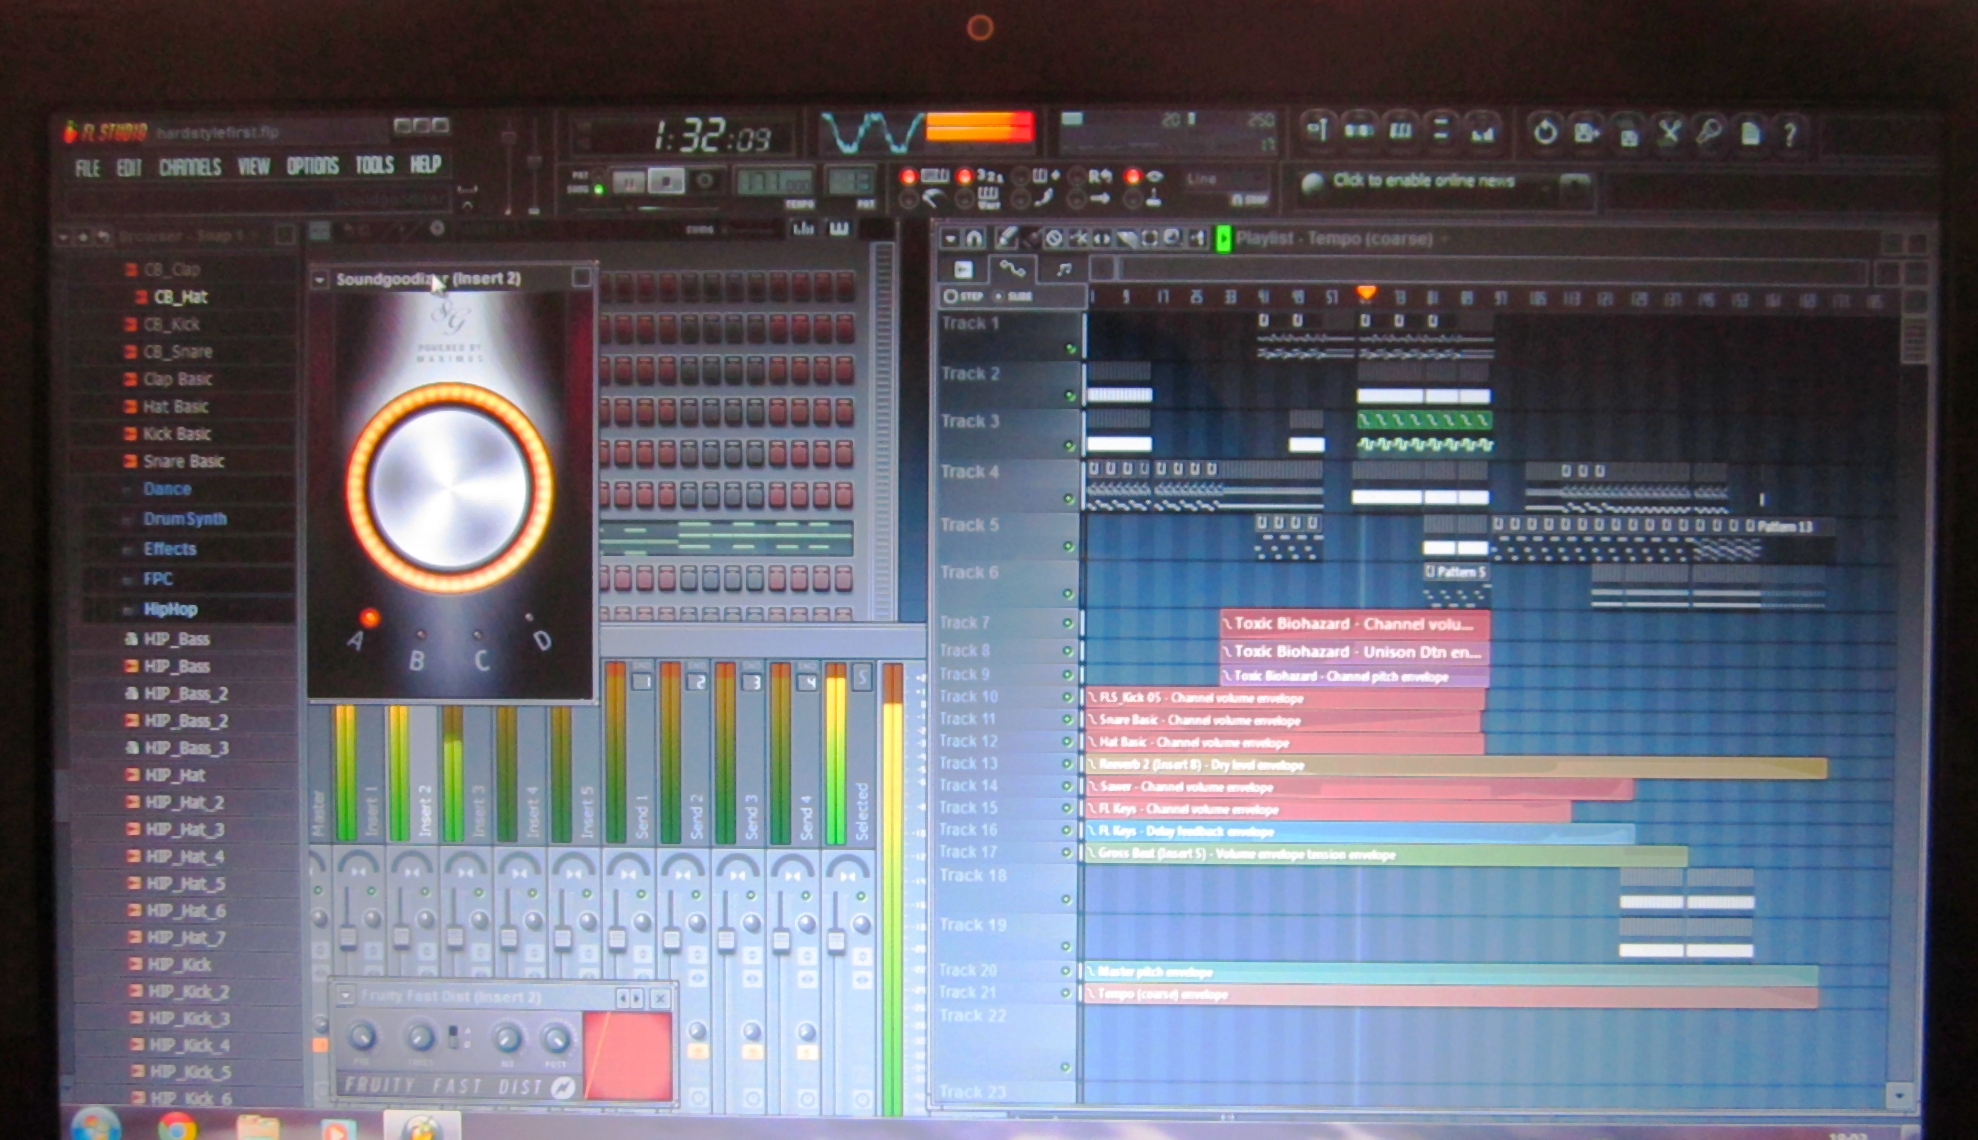
Task: Open the playlist options menu arrow
Action: click(949, 238)
